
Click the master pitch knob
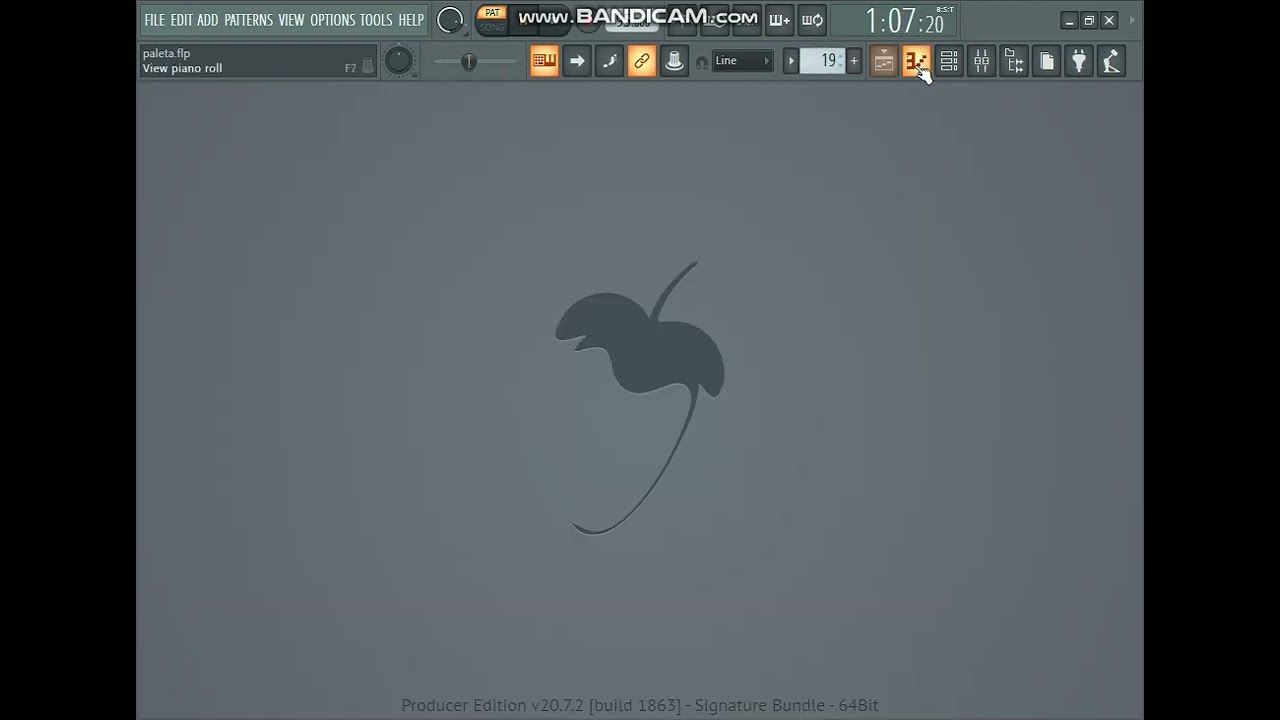tap(398, 61)
